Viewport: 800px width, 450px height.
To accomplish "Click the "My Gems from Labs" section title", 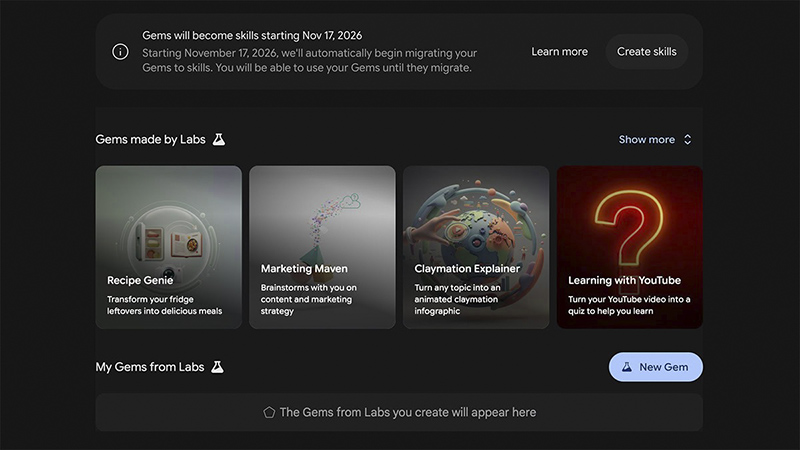I will click(x=150, y=367).
